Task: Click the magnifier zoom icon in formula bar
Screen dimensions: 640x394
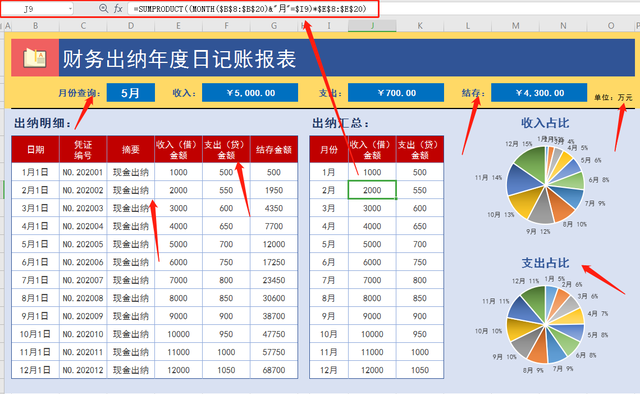Action: [104, 9]
